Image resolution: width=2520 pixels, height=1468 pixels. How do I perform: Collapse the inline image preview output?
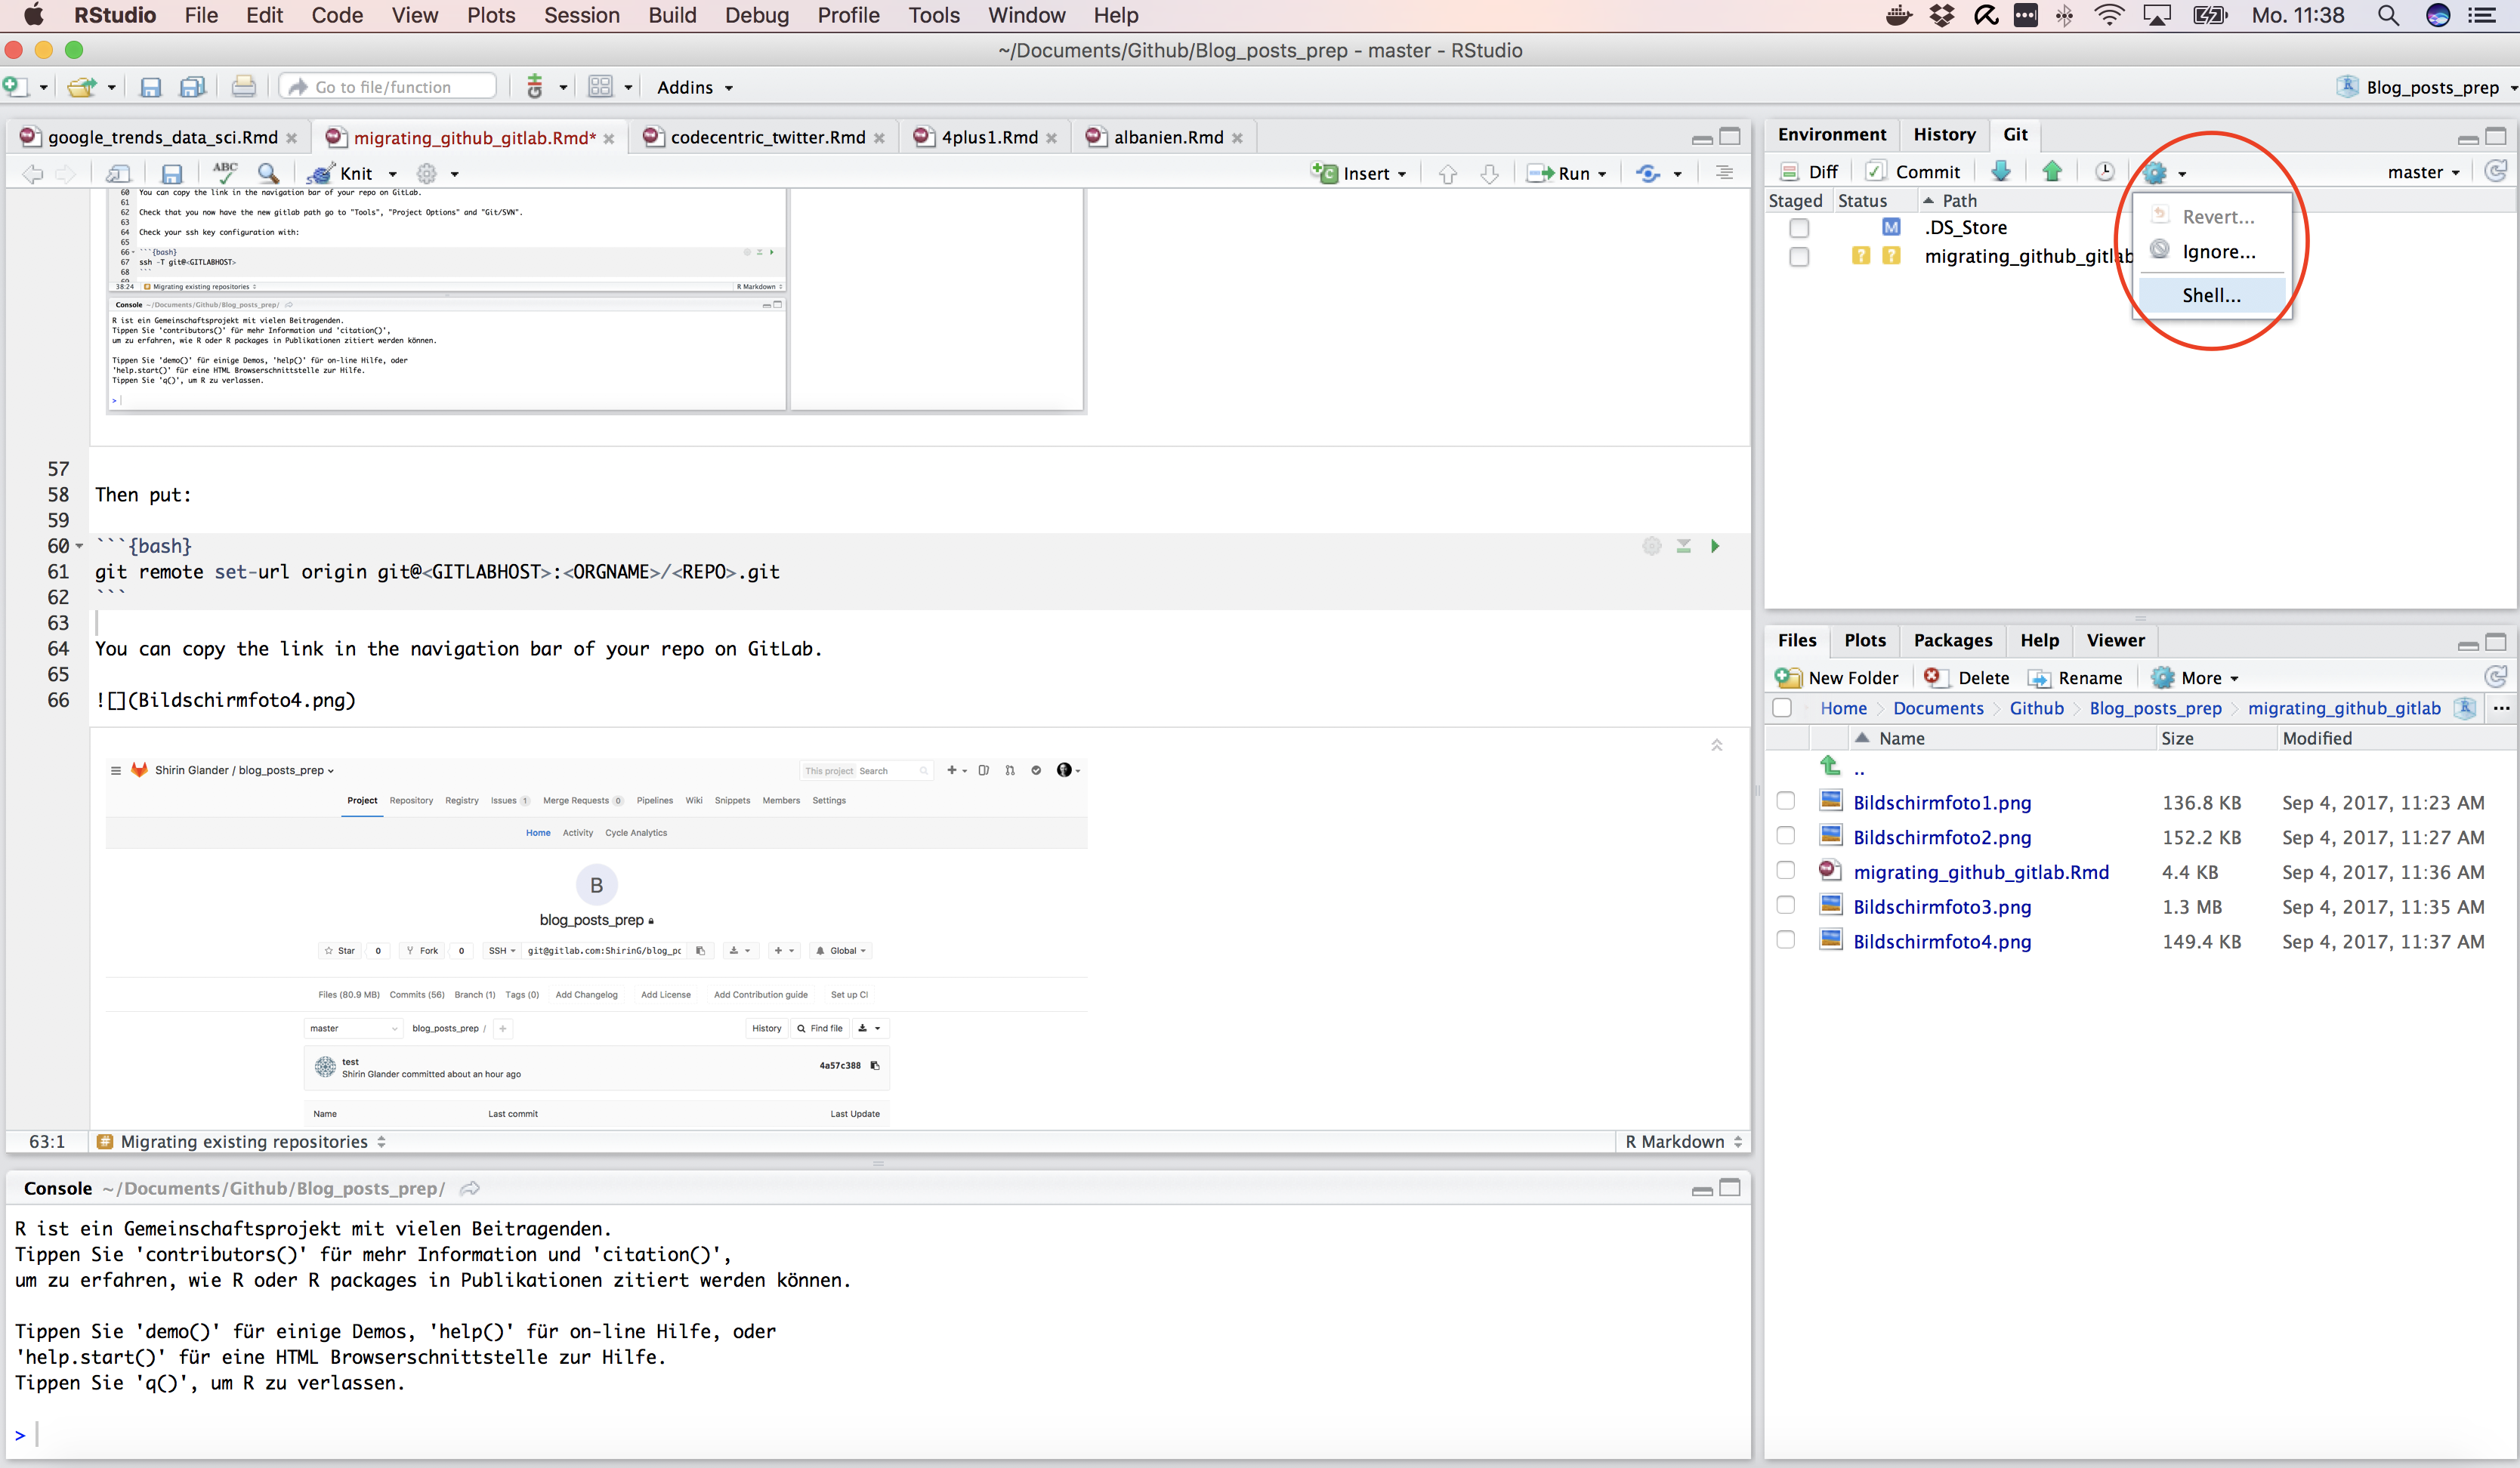tap(1716, 745)
